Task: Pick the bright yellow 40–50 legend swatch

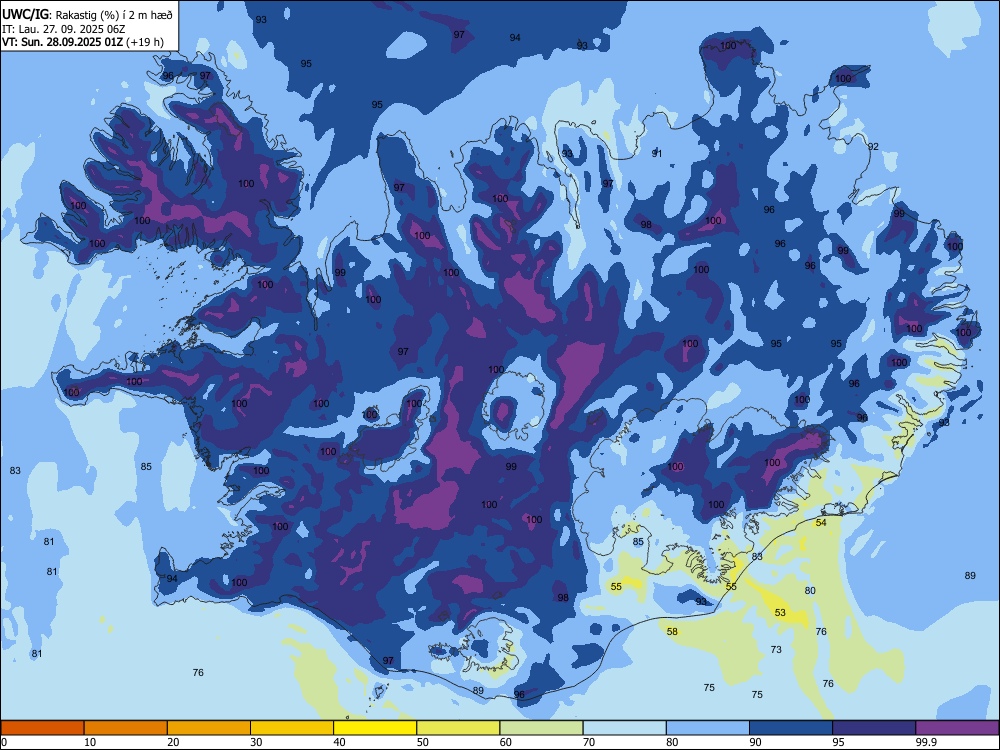Action: [375, 728]
